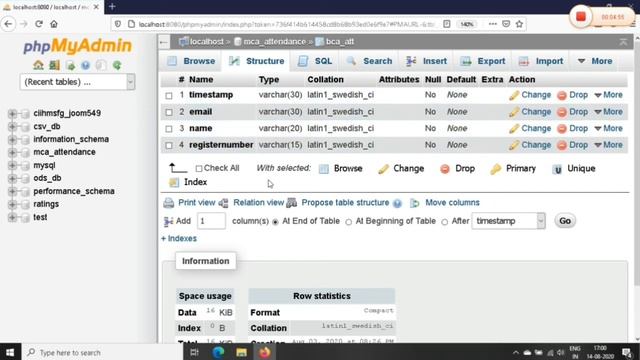
Task: Open phpMyAdmin home icon in sidebar
Action: (x=38, y=65)
